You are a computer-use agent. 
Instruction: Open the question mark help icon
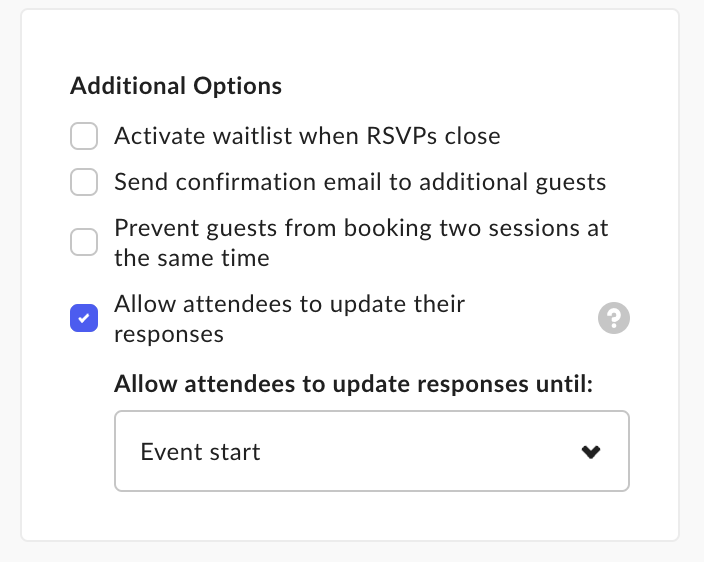614,318
